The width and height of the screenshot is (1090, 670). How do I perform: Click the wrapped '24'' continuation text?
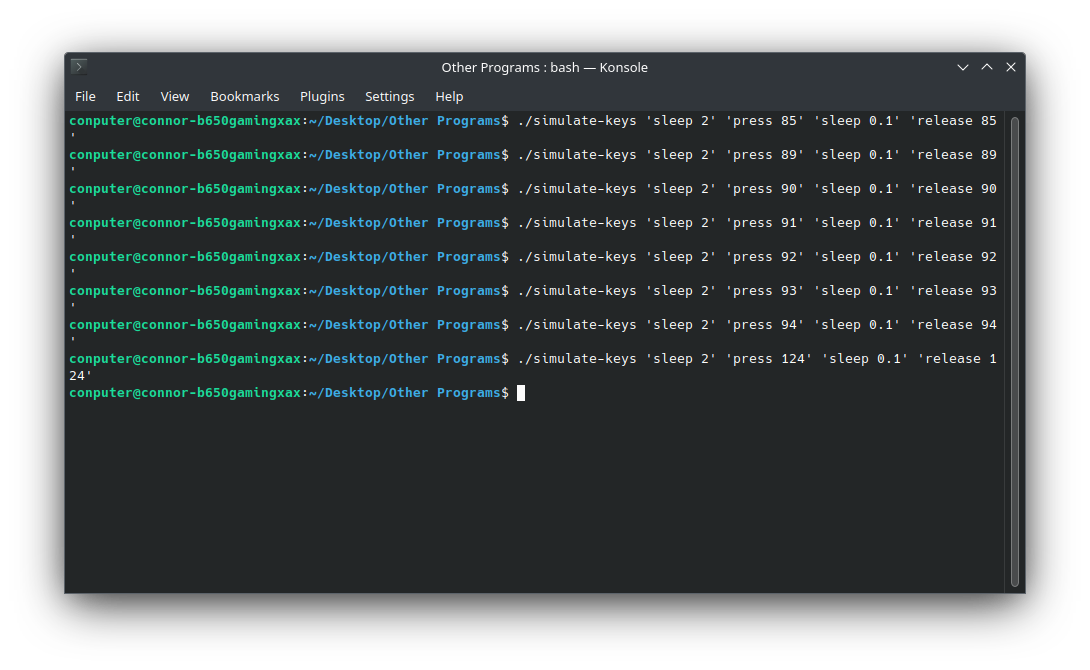81,376
